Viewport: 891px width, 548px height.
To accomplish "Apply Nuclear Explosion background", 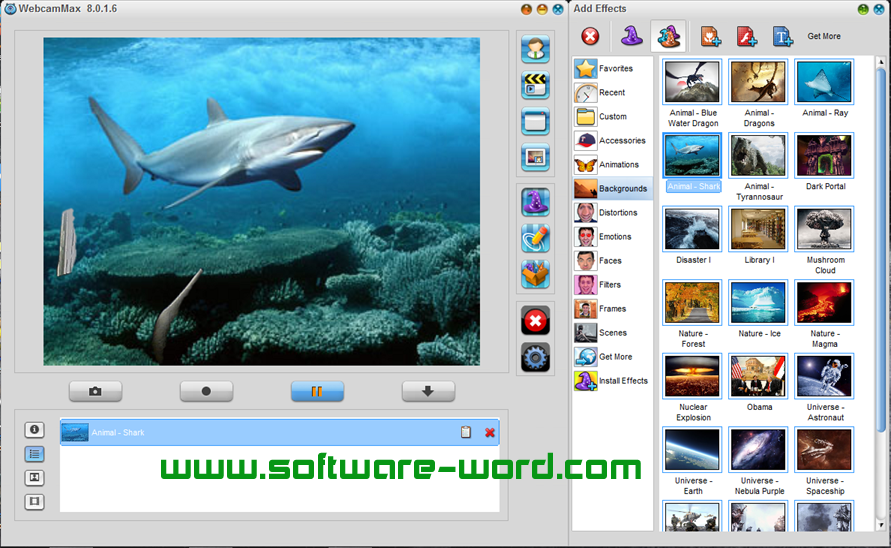I will point(692,376).
